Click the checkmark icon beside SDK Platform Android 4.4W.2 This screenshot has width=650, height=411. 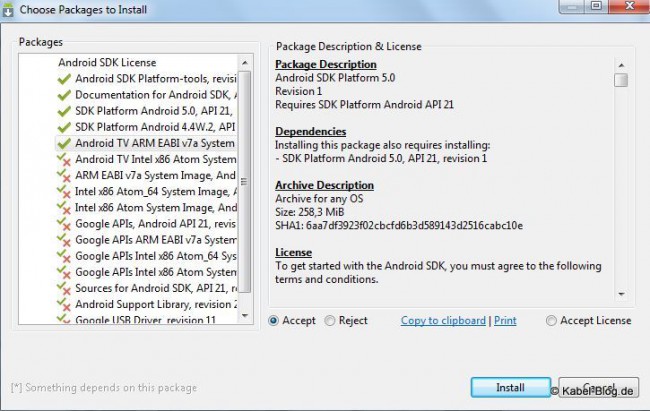pyautogui.click(x=64, y=127)
